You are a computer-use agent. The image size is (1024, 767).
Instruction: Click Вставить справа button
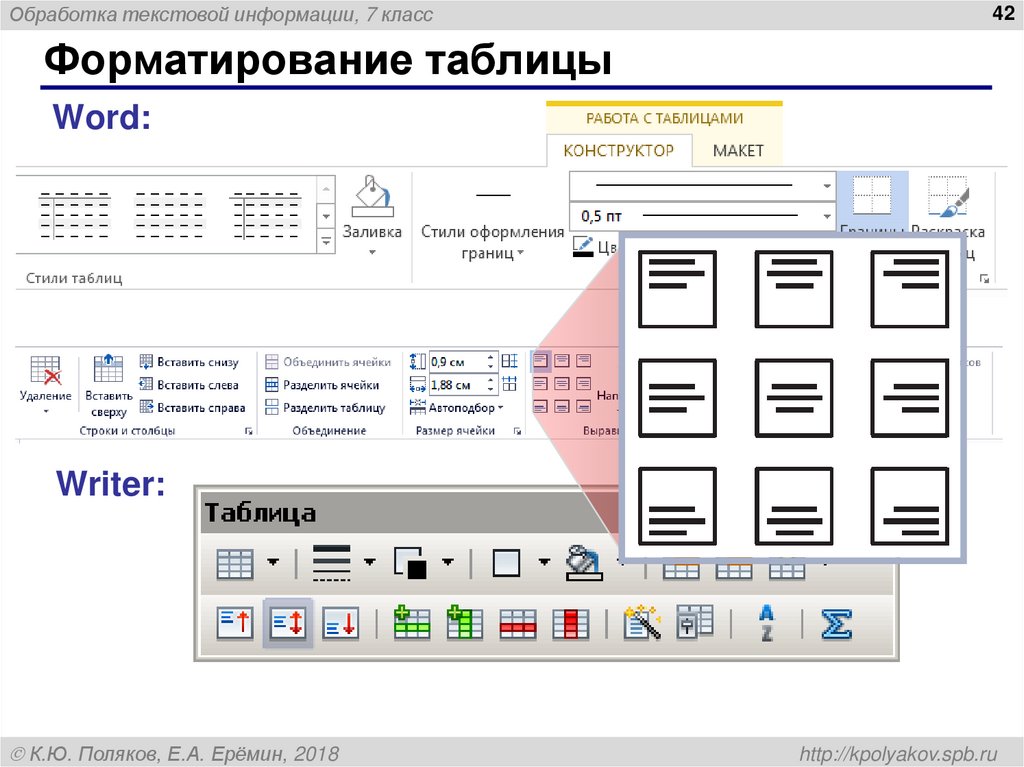point(193,408)
